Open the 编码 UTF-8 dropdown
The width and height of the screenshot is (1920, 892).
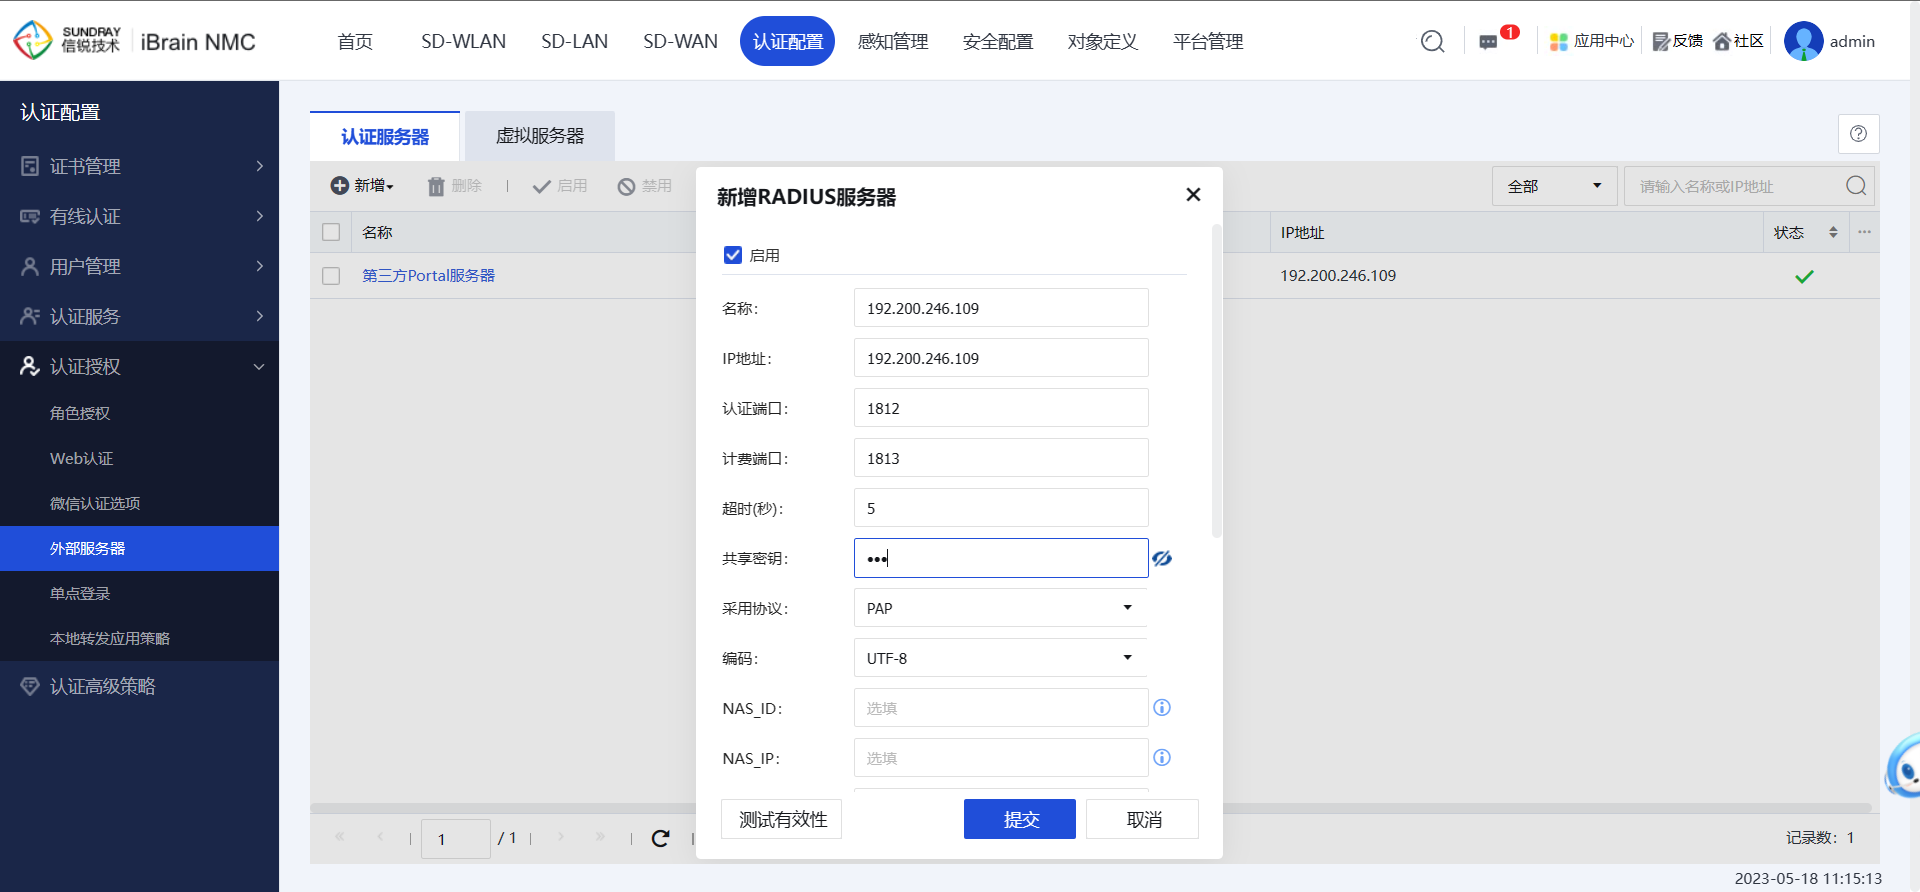coord(1000,658)
